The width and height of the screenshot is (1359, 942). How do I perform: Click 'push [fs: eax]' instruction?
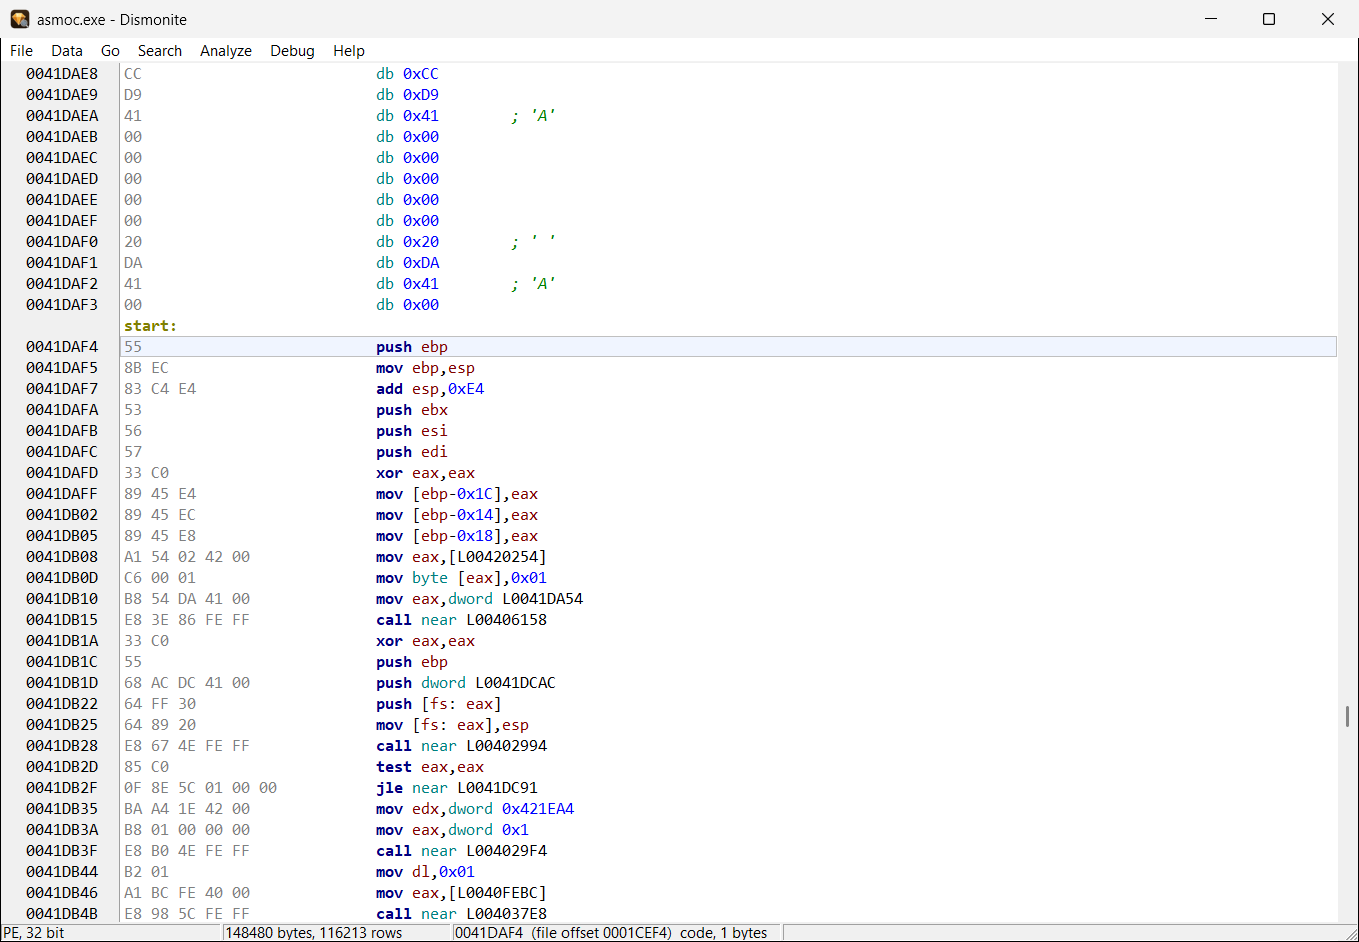(x=439, y=704)
